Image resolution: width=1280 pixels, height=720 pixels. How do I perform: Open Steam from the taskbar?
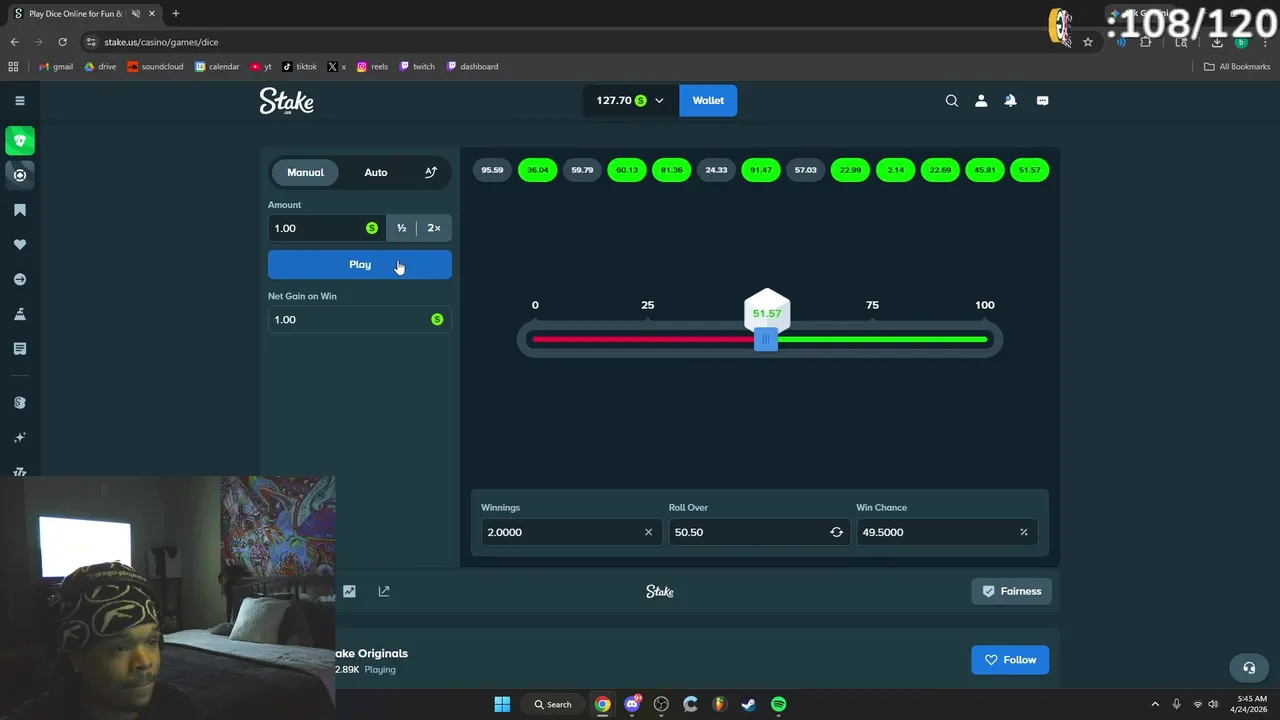[748, 704]
